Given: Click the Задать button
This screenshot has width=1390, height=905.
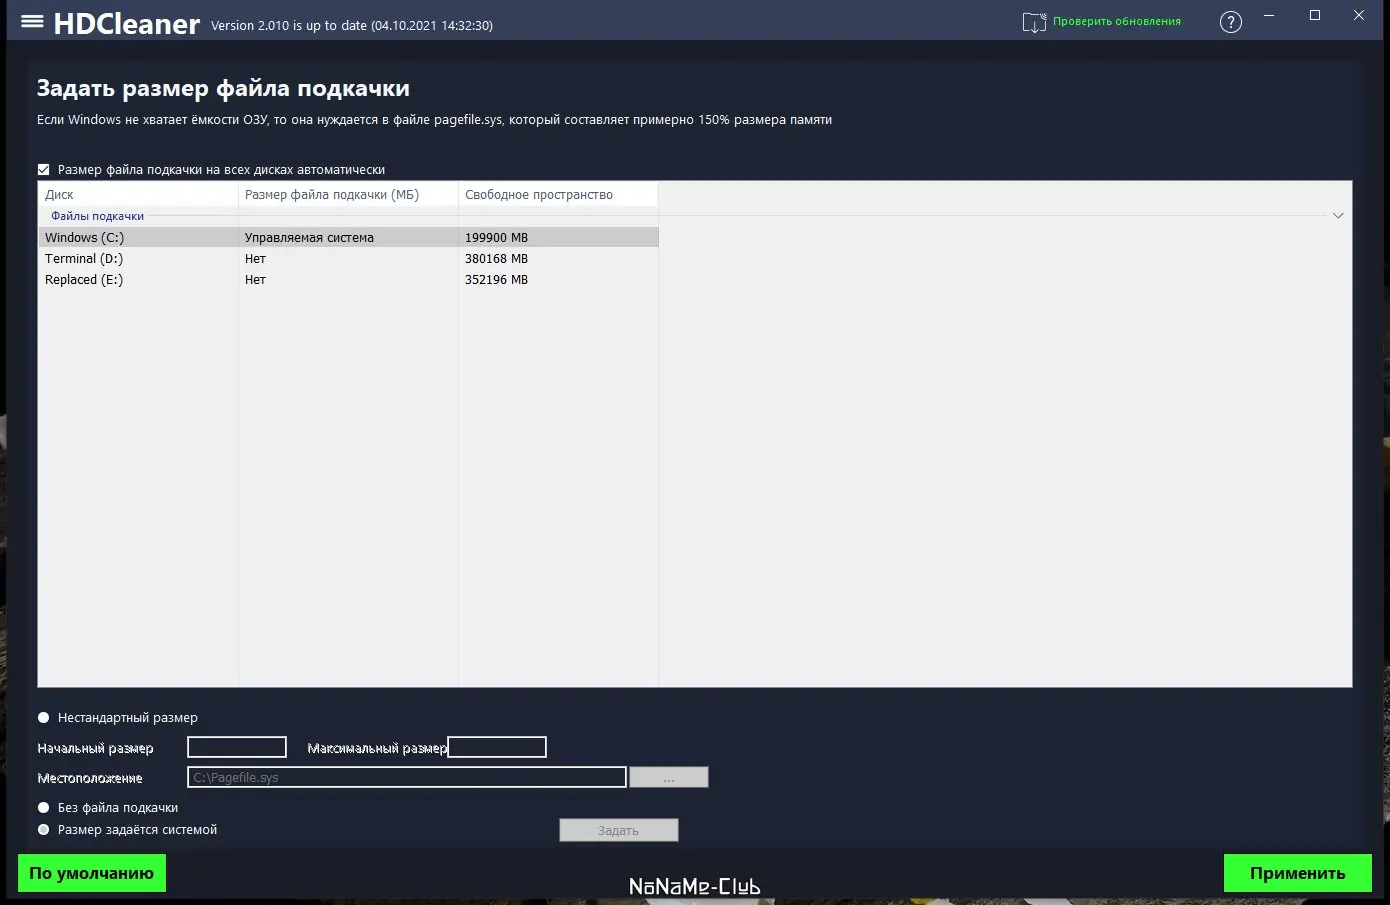Looking at the screenshot, I should [x=619, y=830].
